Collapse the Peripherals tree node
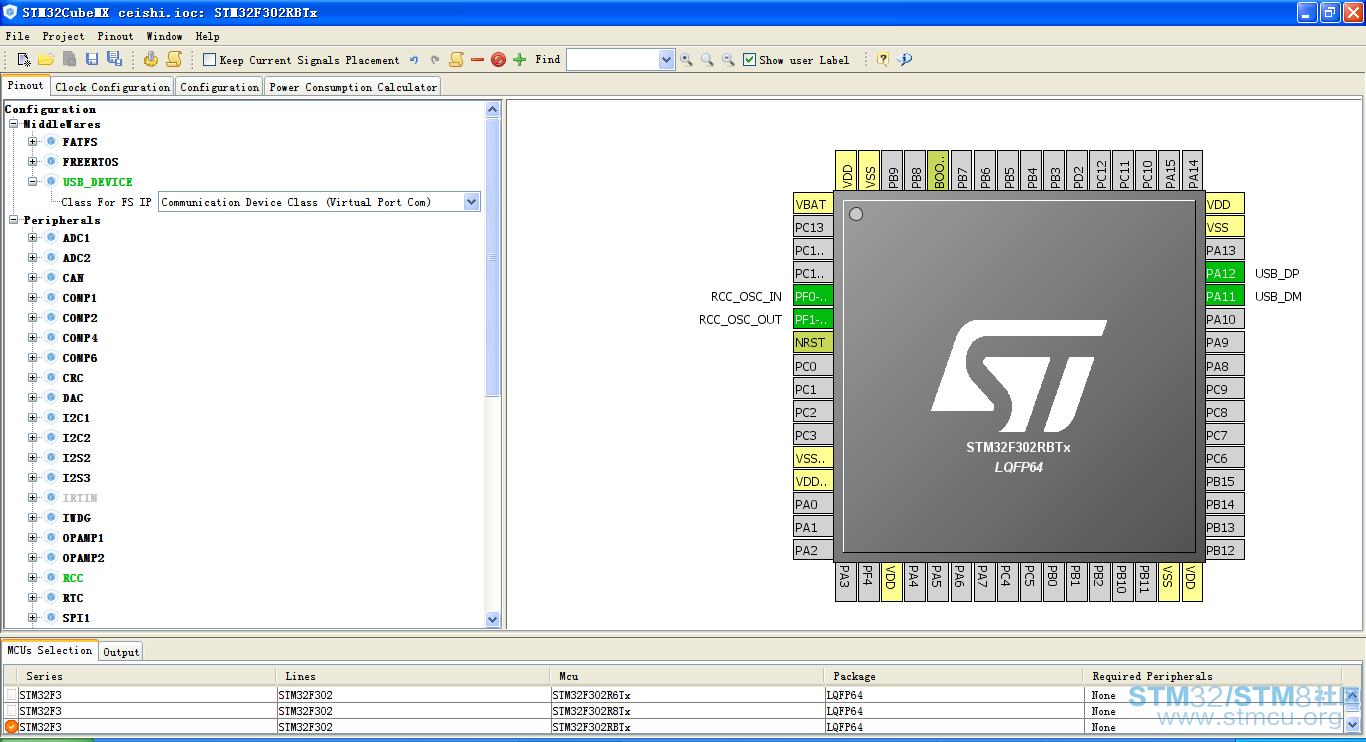Viewport: 1366px width, 742px height. click(x=14, y=220)
